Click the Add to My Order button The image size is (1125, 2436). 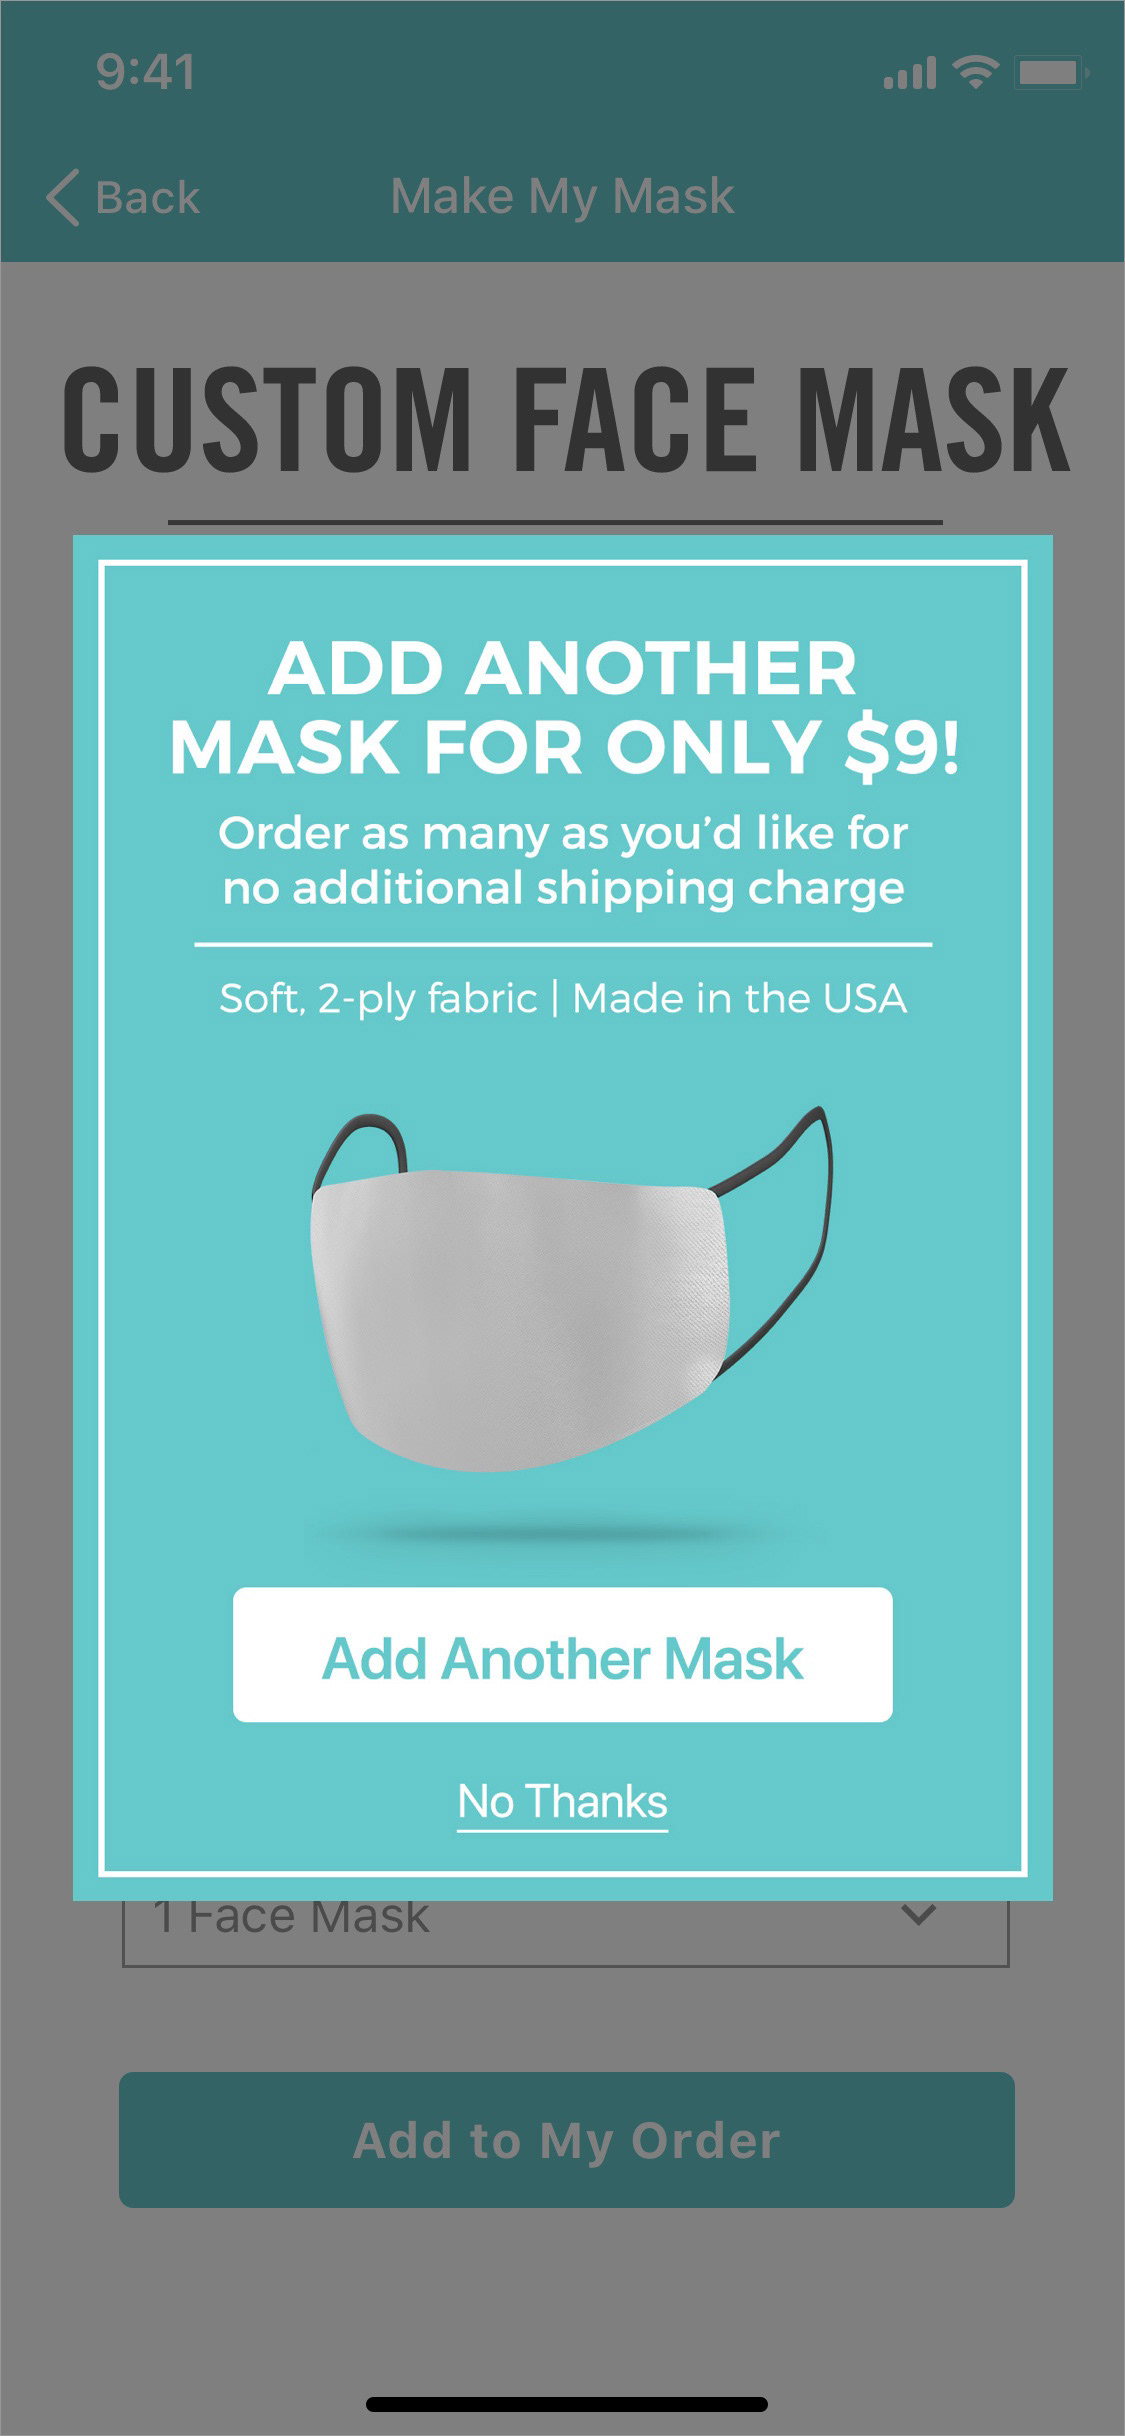click(x=567, y=2140)
